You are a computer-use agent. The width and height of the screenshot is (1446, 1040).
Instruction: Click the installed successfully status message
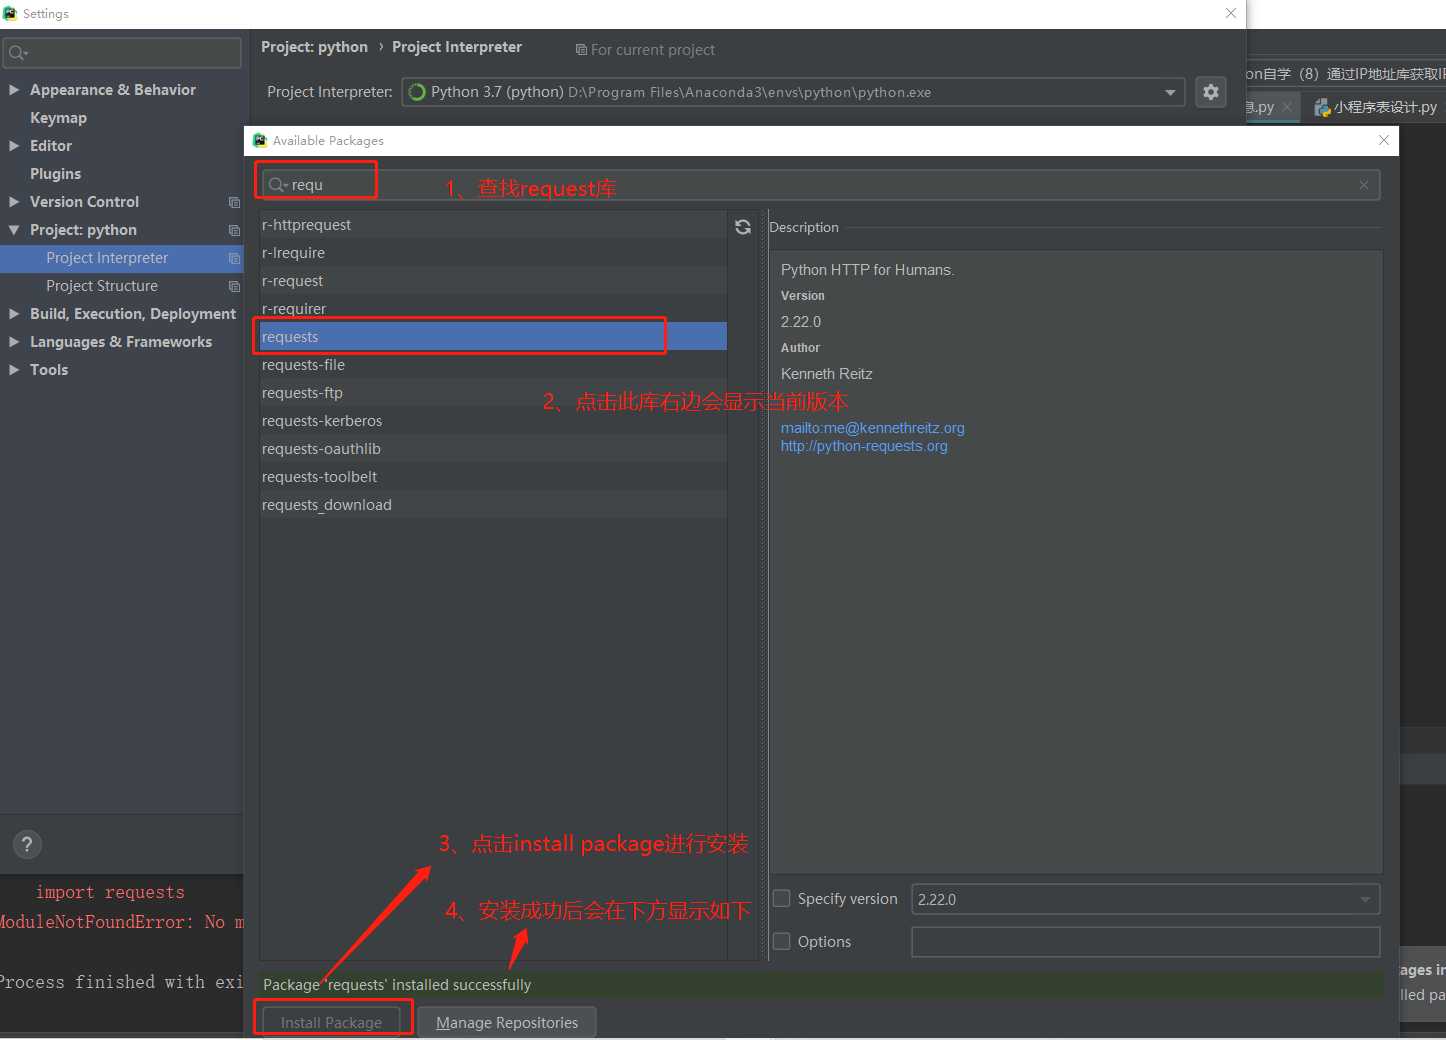click(397, 985)
